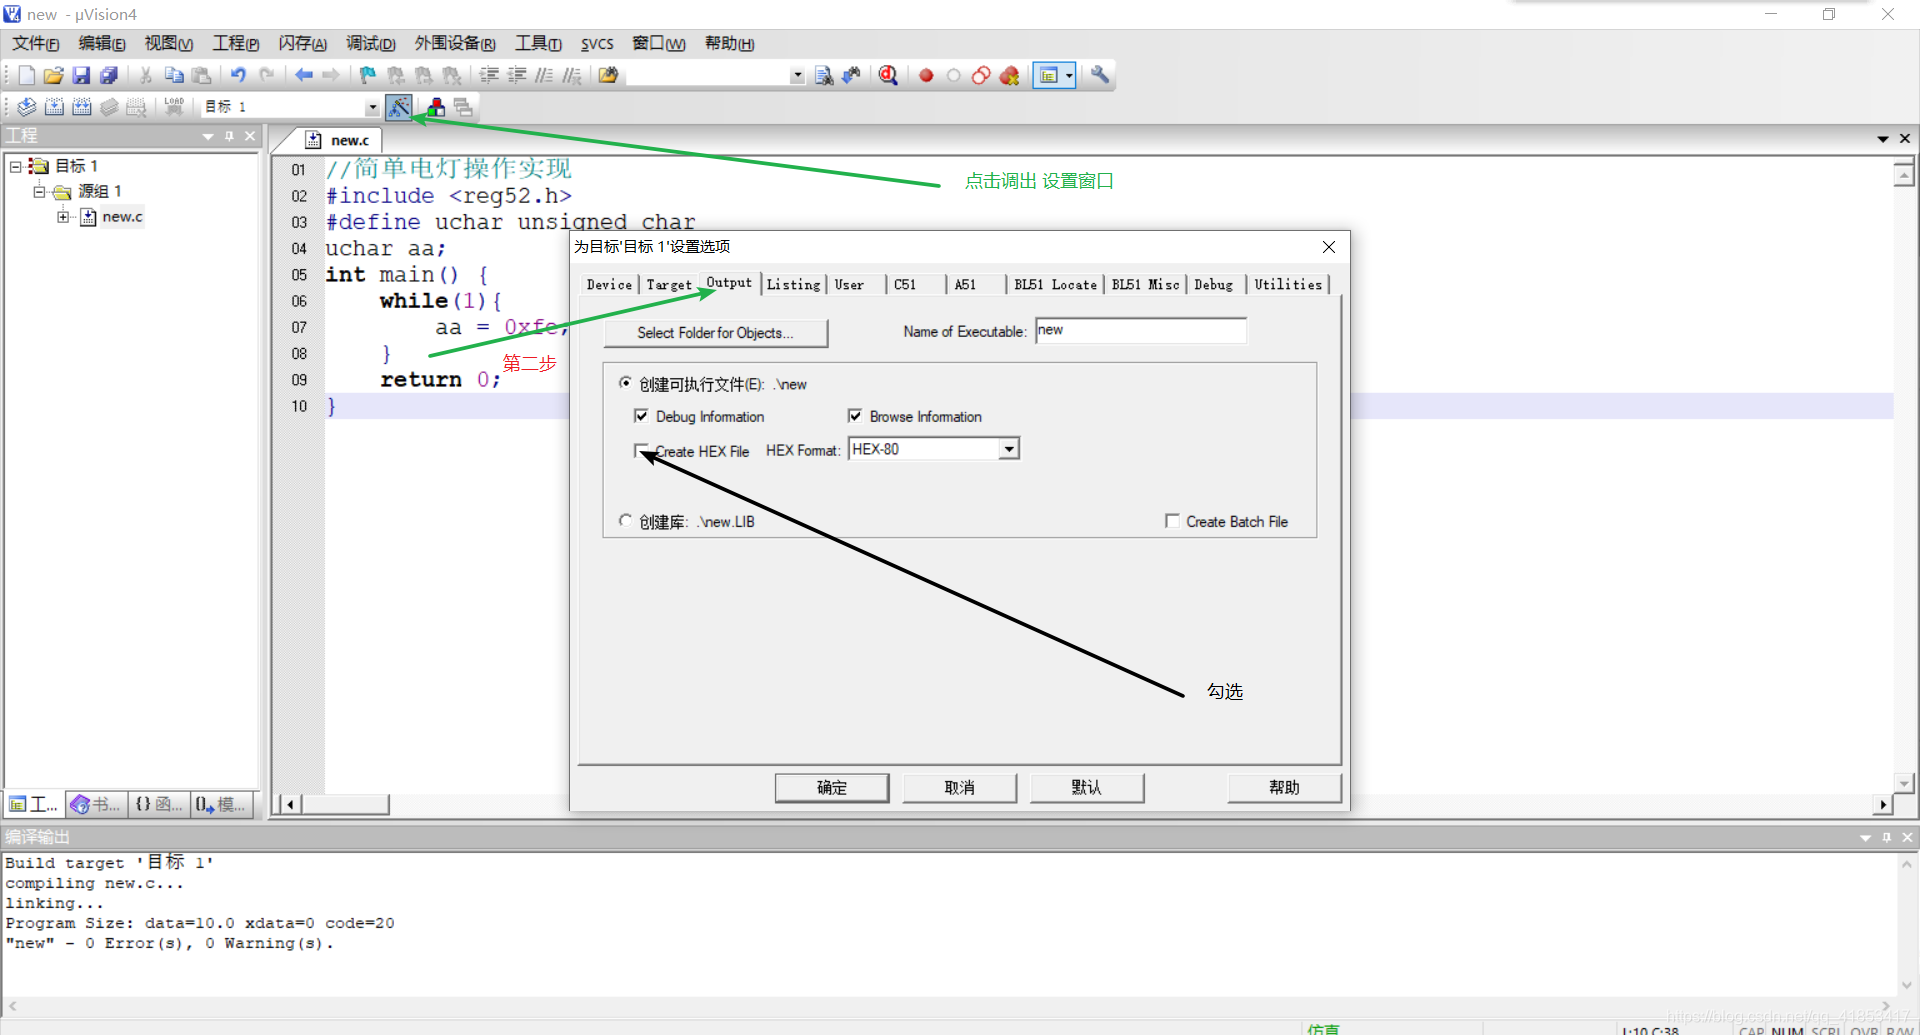Screen dimensions: 1920x1035
Task: Rebuild all target files icon
Action: [82, 106]
